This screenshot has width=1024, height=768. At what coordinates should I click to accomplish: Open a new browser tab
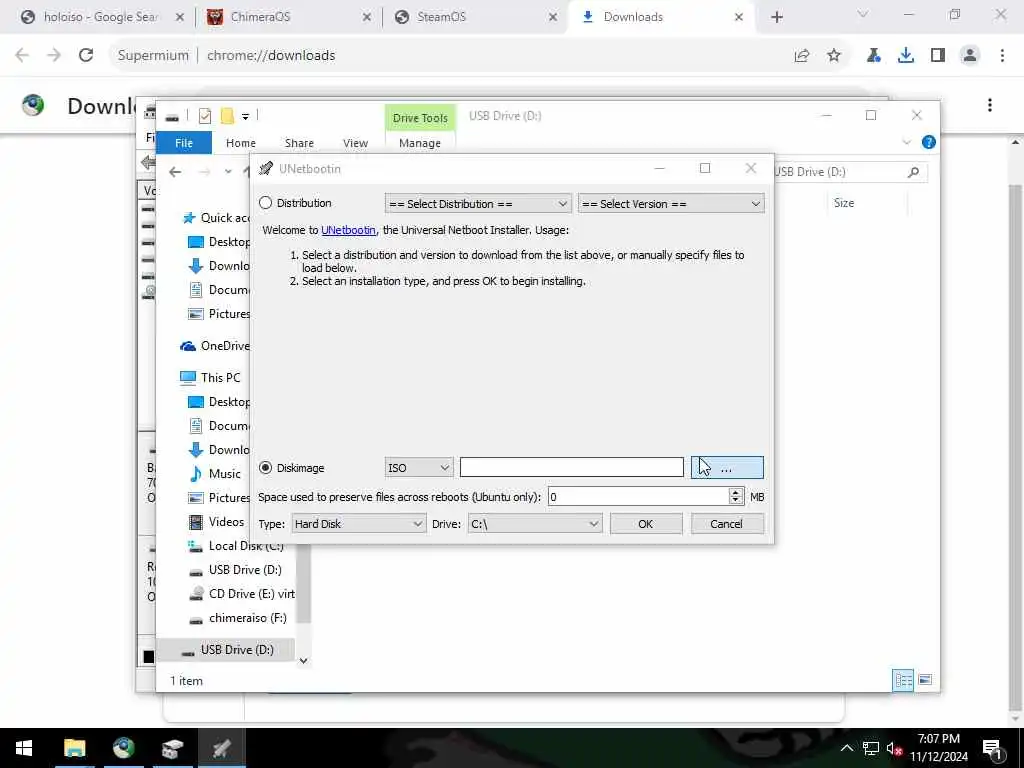(x=776, y=17)
